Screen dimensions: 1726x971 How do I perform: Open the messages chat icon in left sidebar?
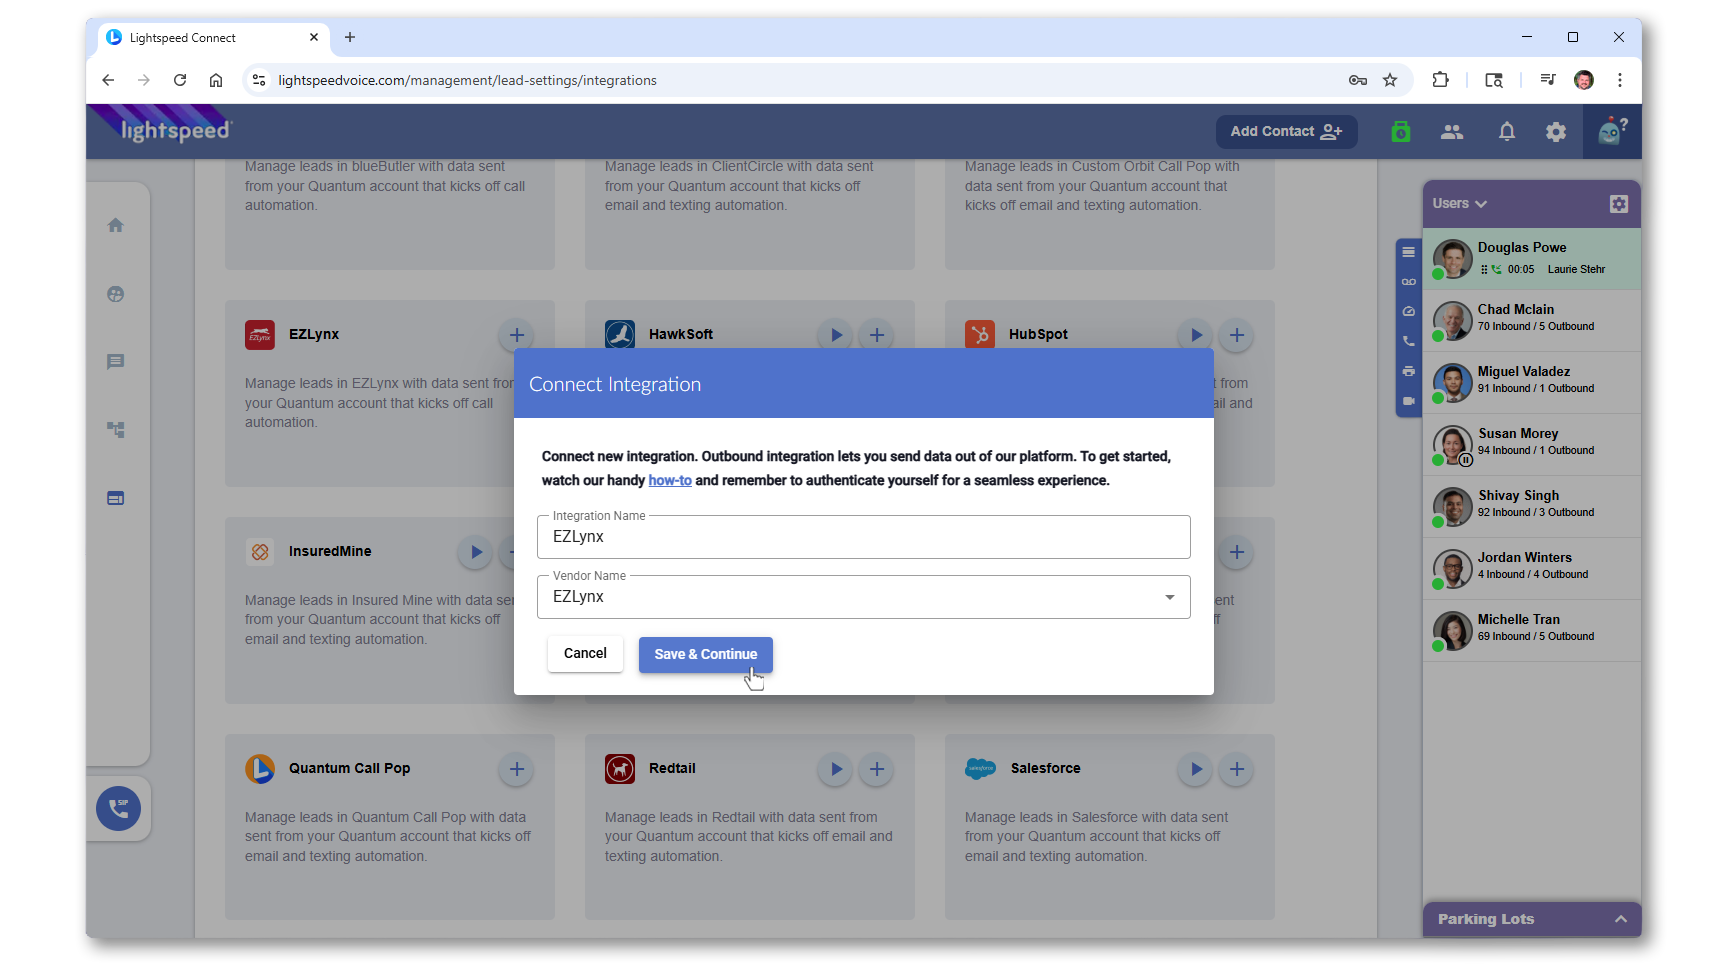coord(116,362)
